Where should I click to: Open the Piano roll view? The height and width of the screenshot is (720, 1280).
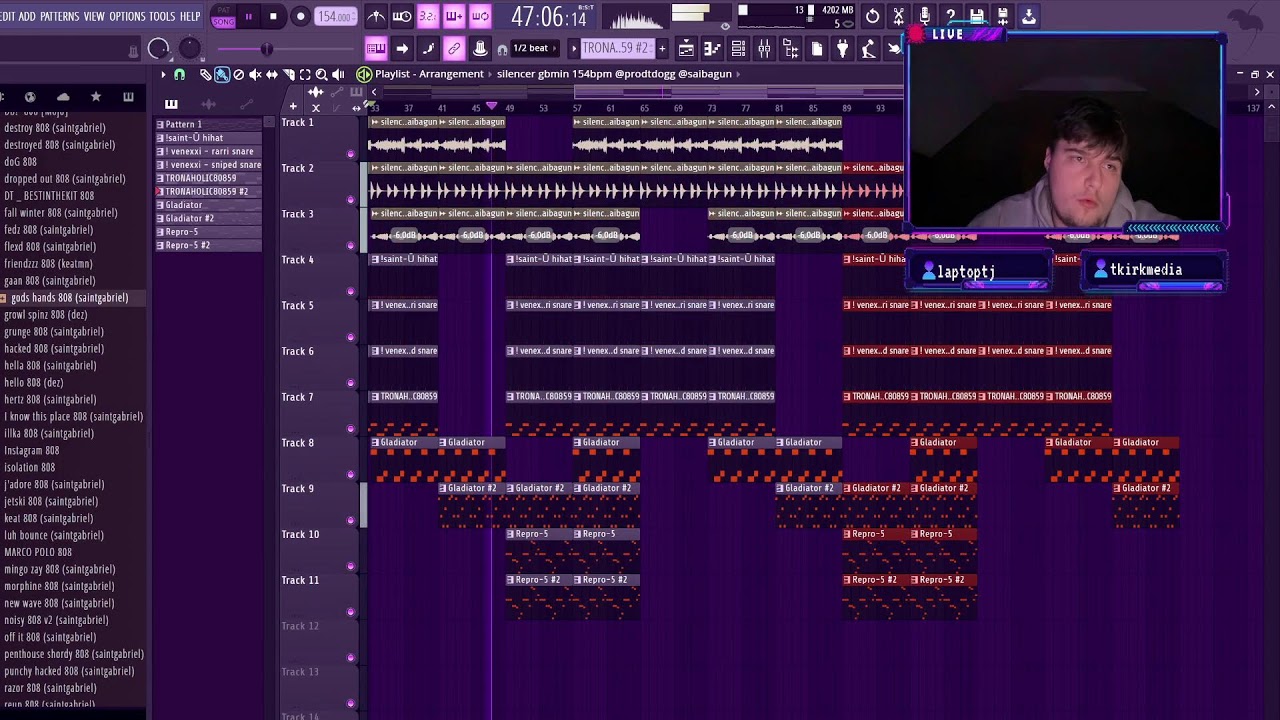[x=712, y=48]
